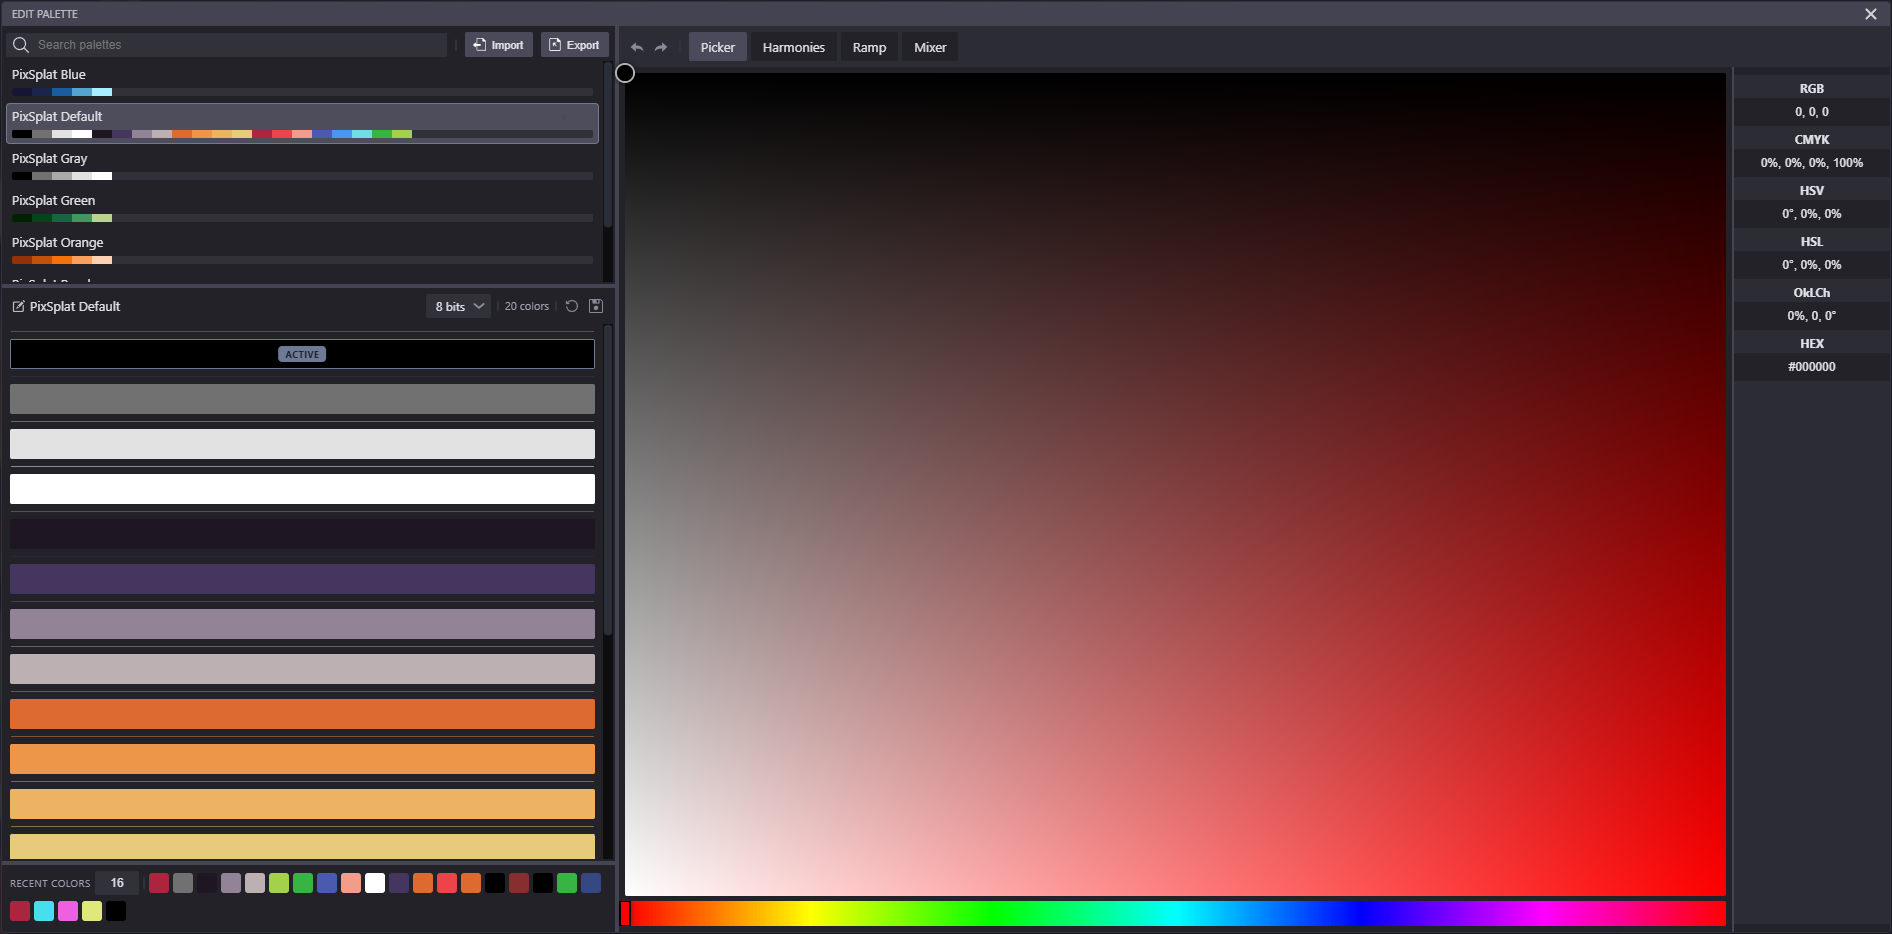The height and width of the screenshot is (934, 1892).
Task: Pick the brownish dark red recent swatch
Action: 519,883
